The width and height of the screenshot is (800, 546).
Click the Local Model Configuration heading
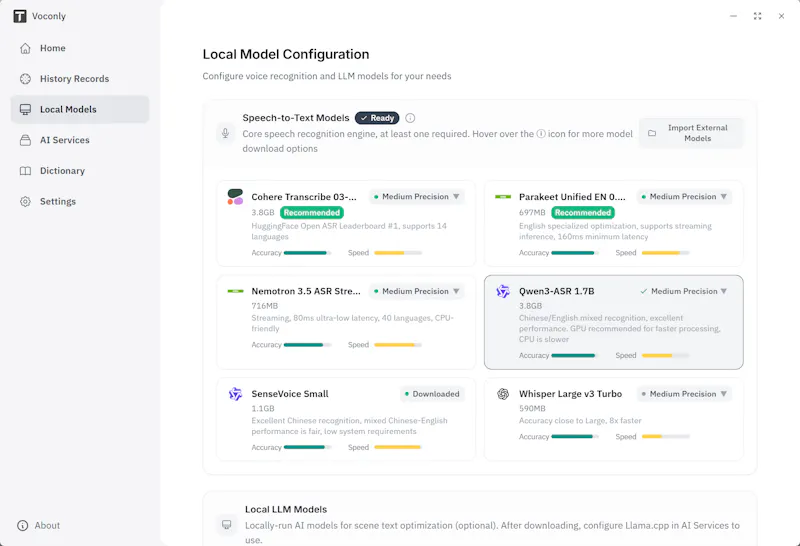pos(286,54)
